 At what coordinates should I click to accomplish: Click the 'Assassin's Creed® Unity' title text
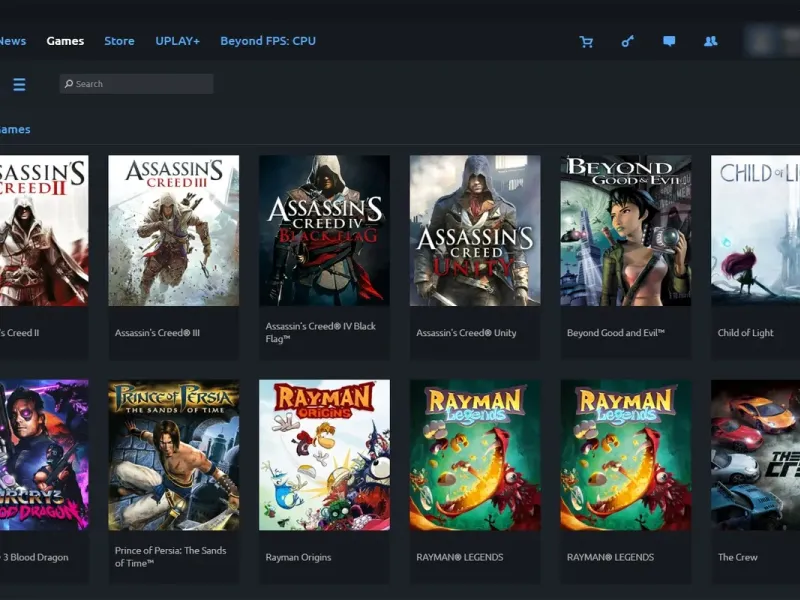point(466,333)
